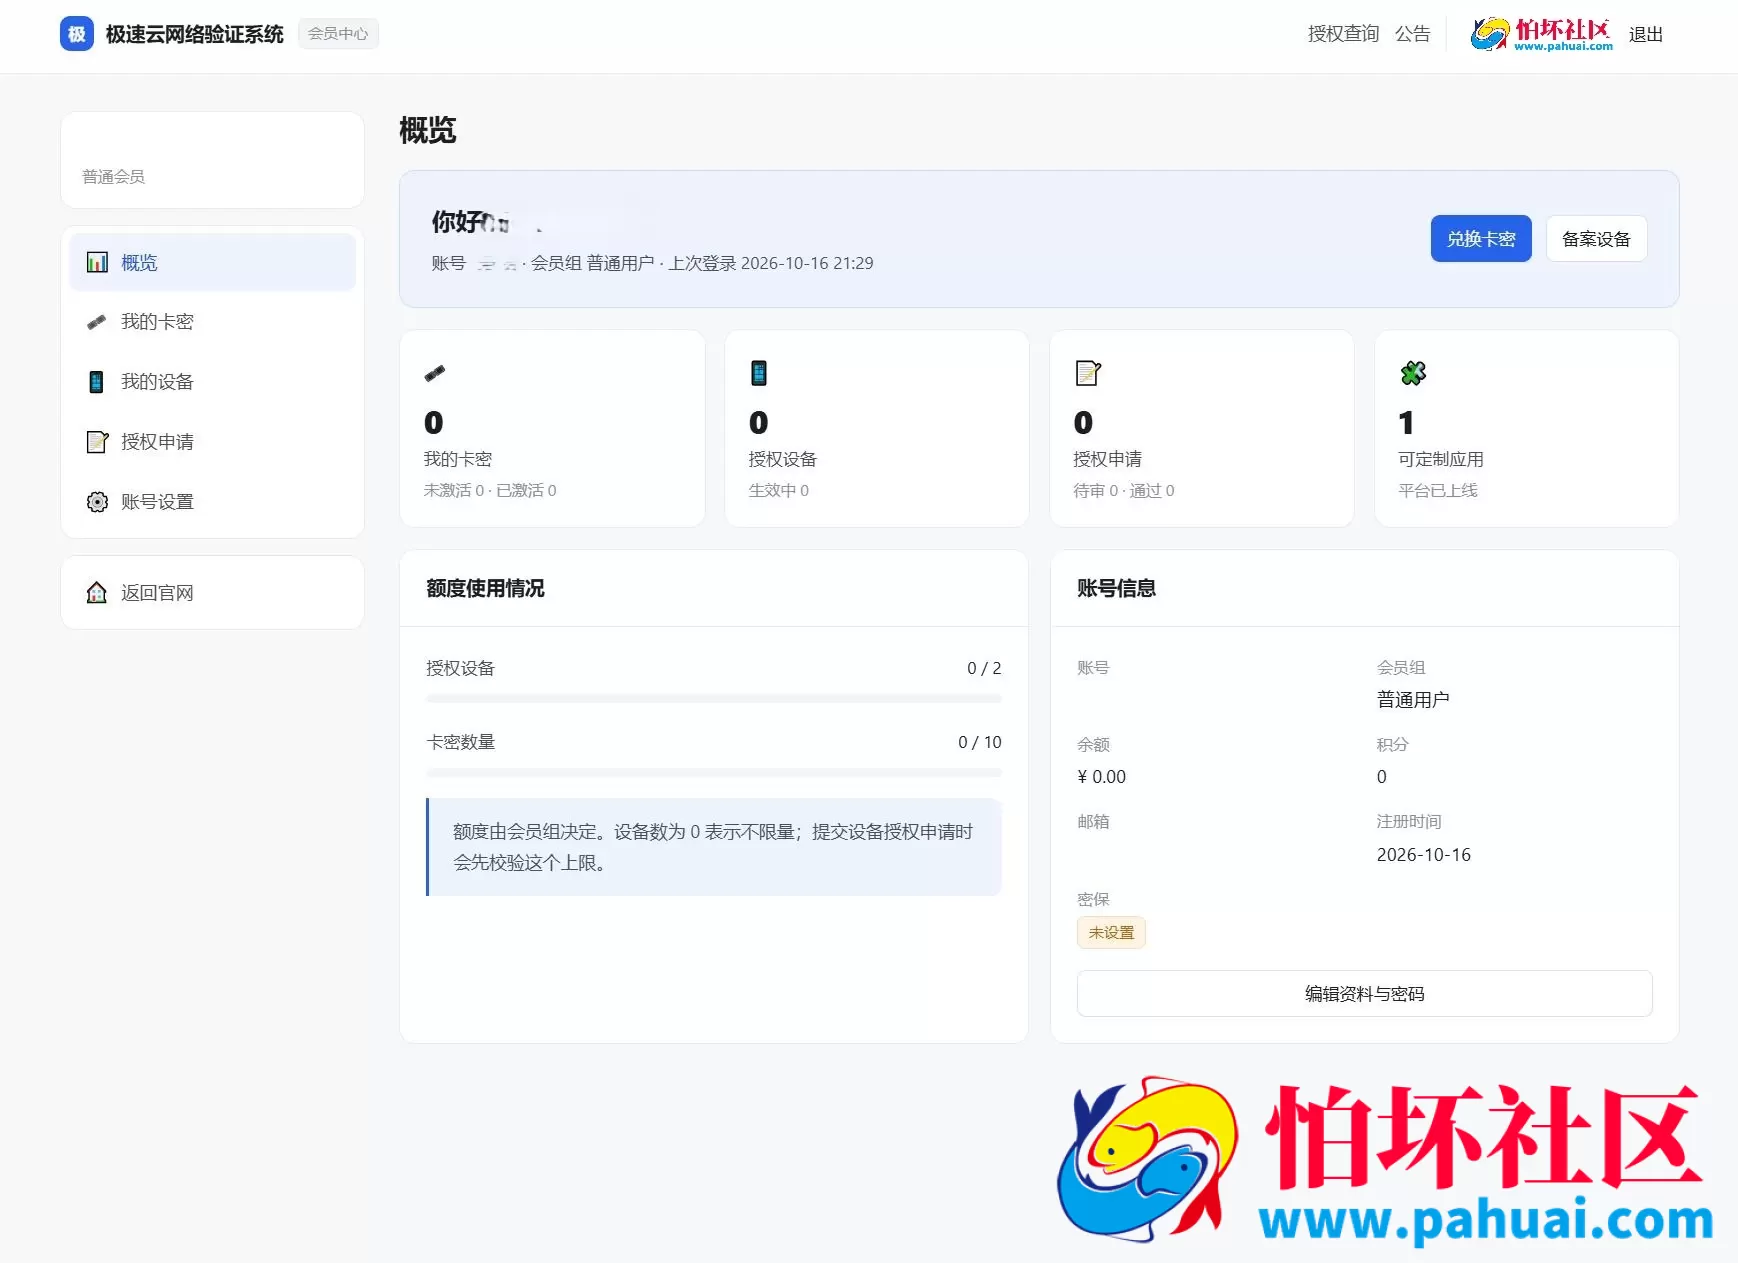The image size is (1738, 1263).
Task: Click 未激活 0 · 已激活 0 text
Action: point(490,490)
